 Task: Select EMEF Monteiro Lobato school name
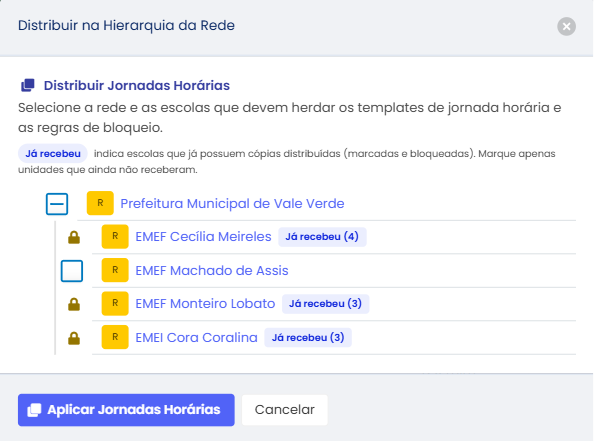(x=205, y=304)
